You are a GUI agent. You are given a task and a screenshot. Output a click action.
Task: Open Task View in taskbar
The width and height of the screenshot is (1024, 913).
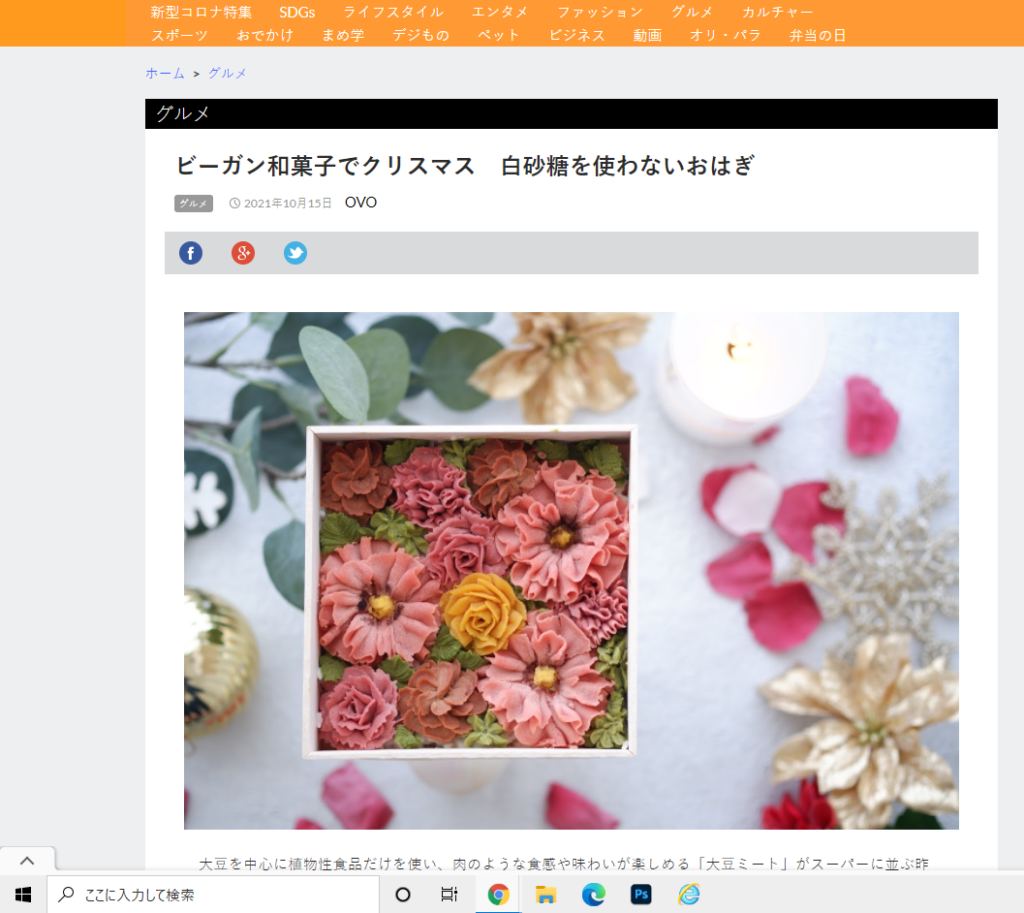tap(449, 894)
